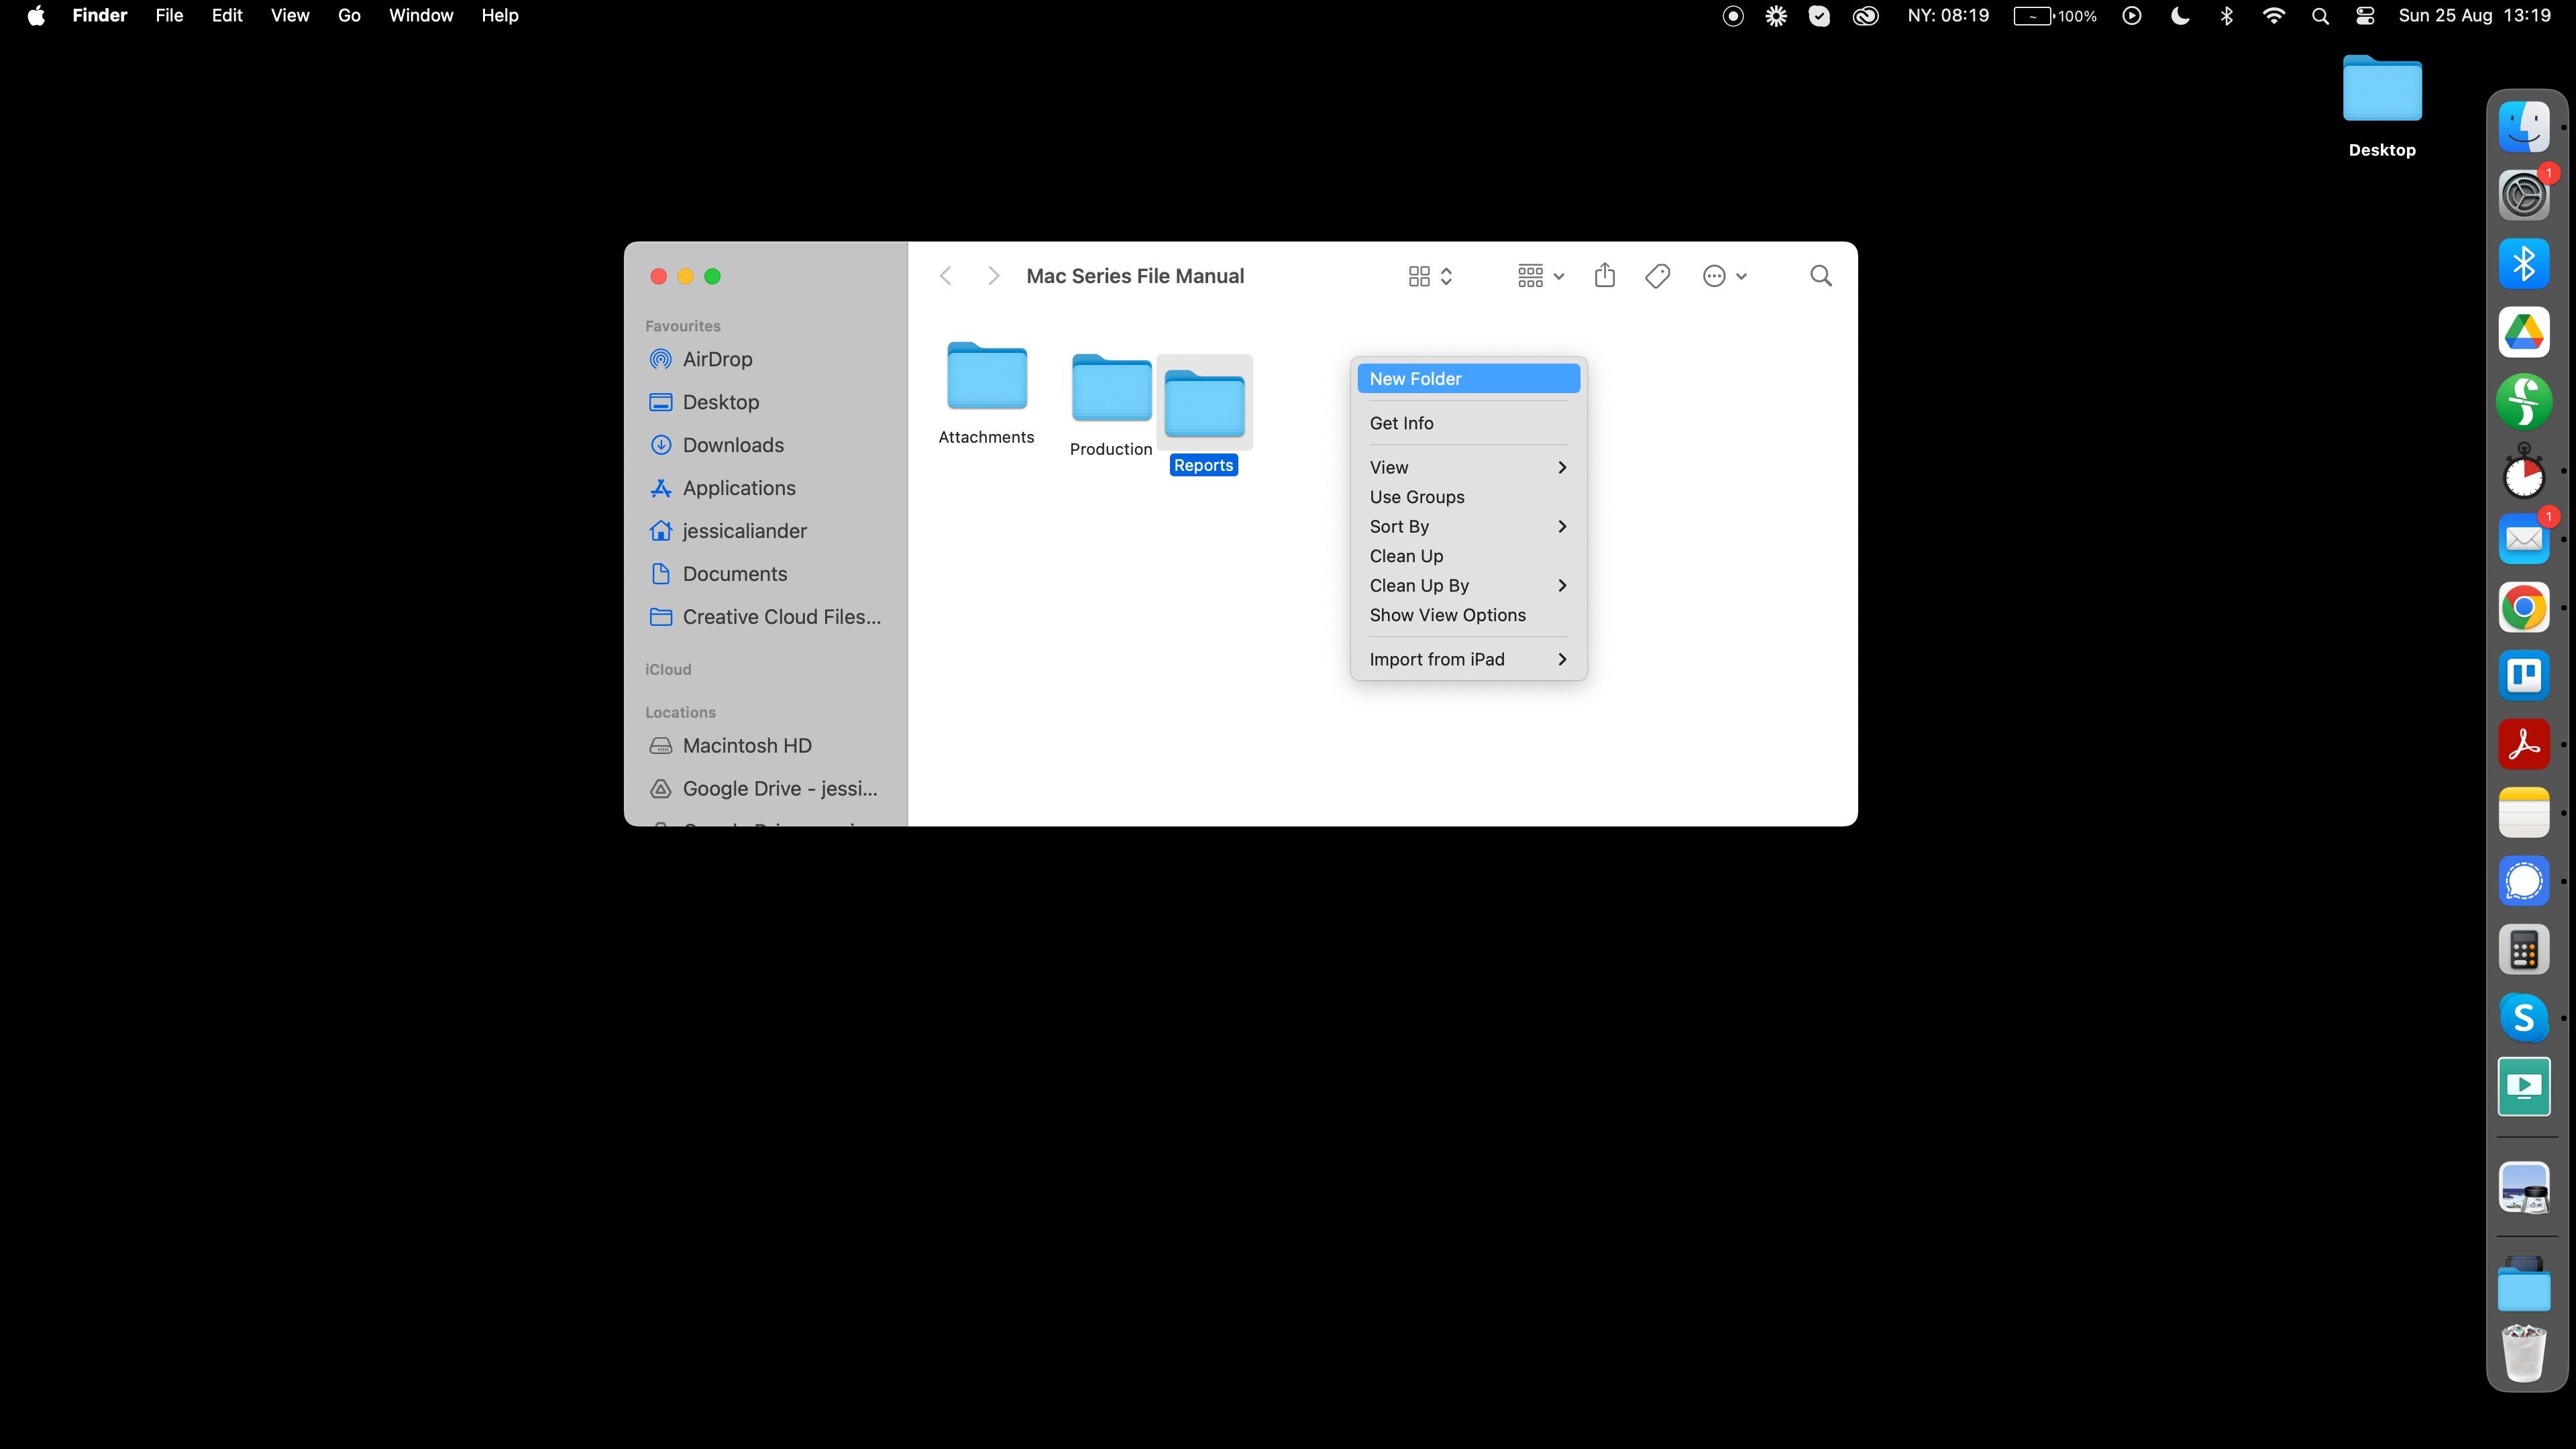This screenshot has width=2576, height=1449.
Task: Open AirDrop in the sidebar
Action: [717, 359]
